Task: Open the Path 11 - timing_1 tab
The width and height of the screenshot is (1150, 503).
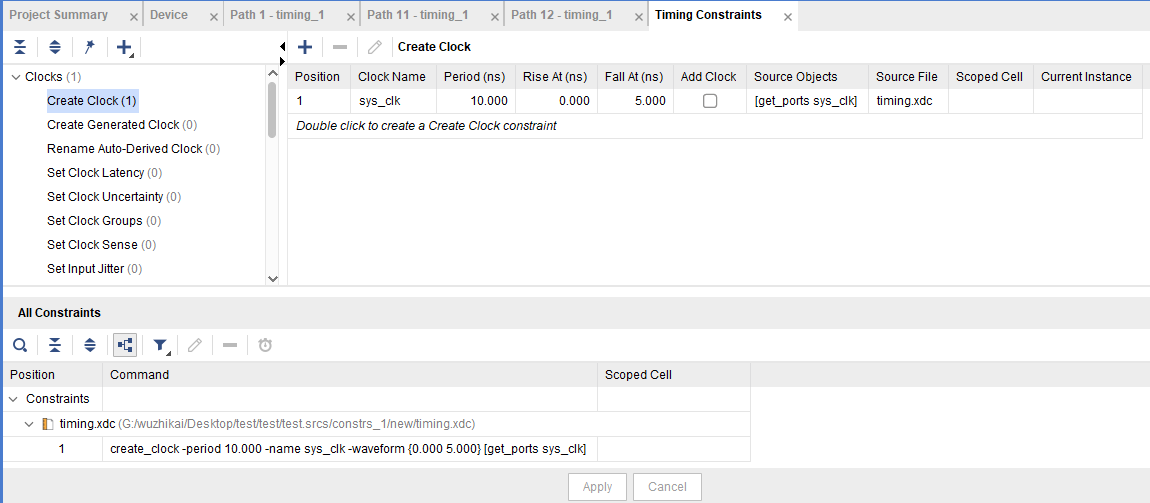Action: point(417,15)
